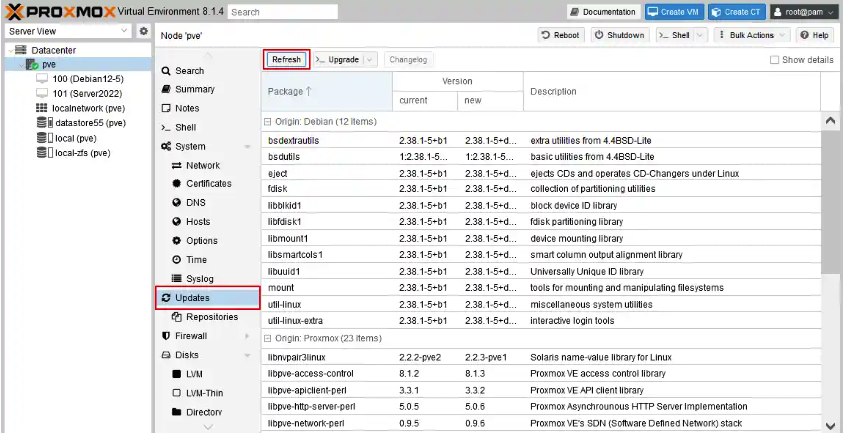Click the Hosts globe icon
The image size is (849, 438).
pos(177,221)
